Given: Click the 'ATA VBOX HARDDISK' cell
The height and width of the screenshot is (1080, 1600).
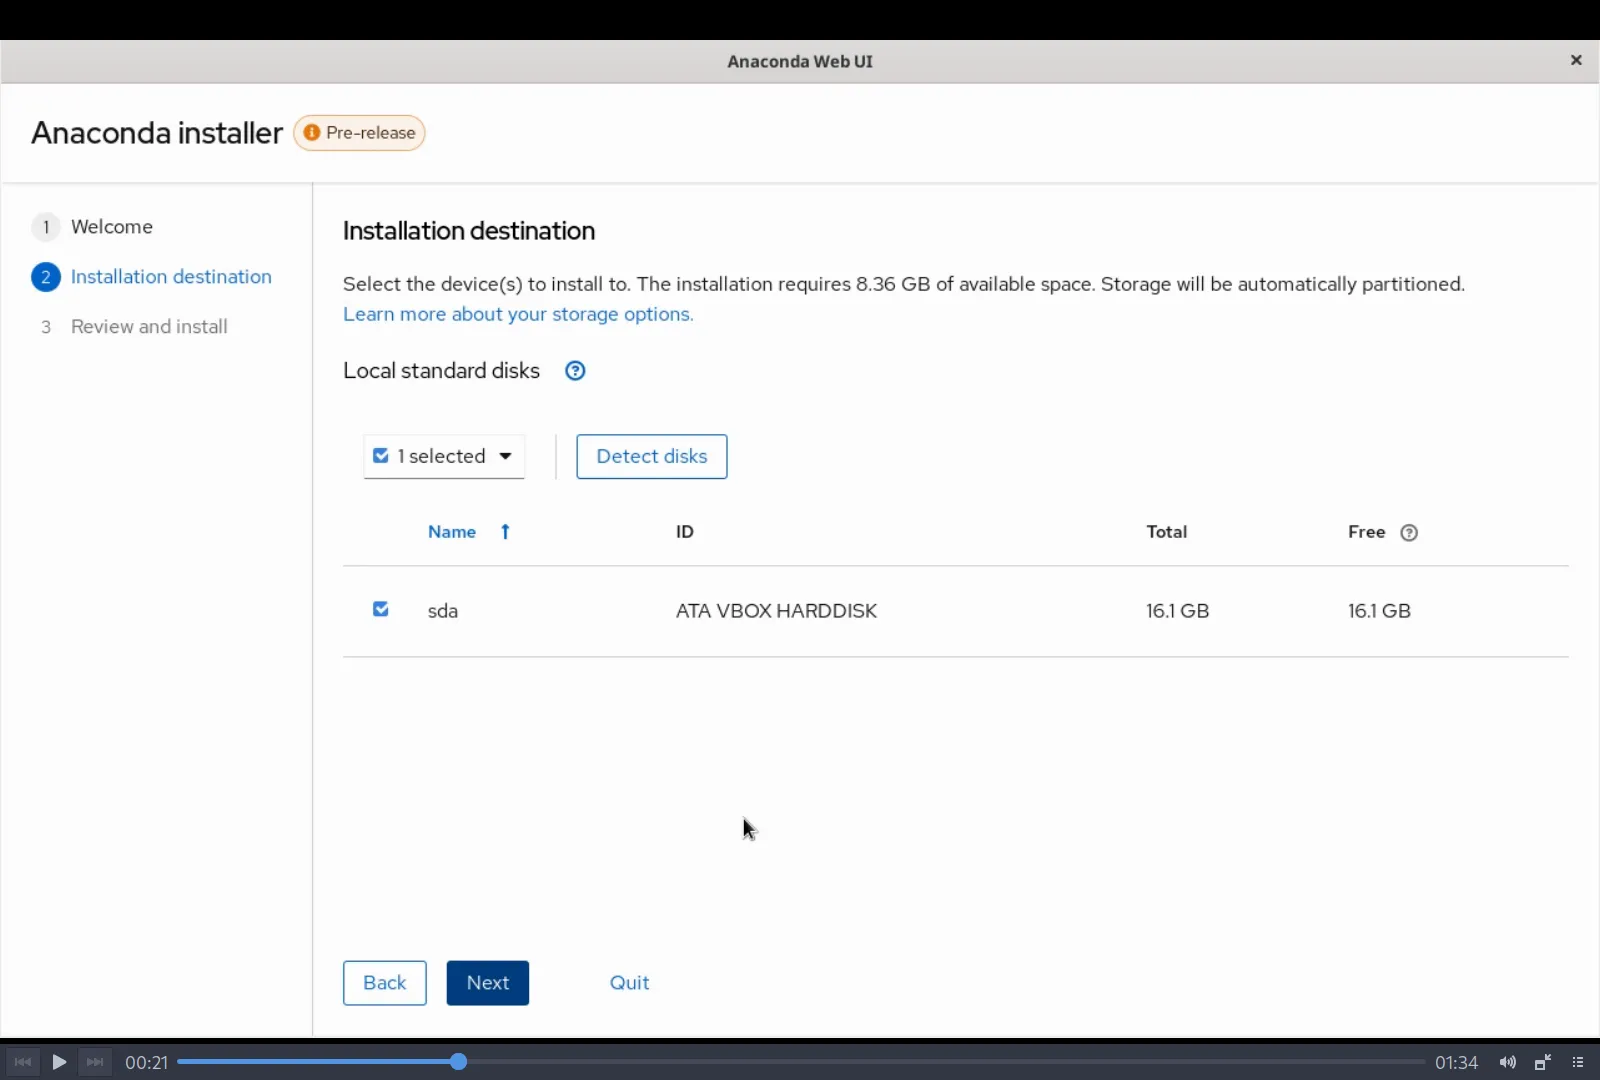Looking at the screenshot, I should click(777, 611).
